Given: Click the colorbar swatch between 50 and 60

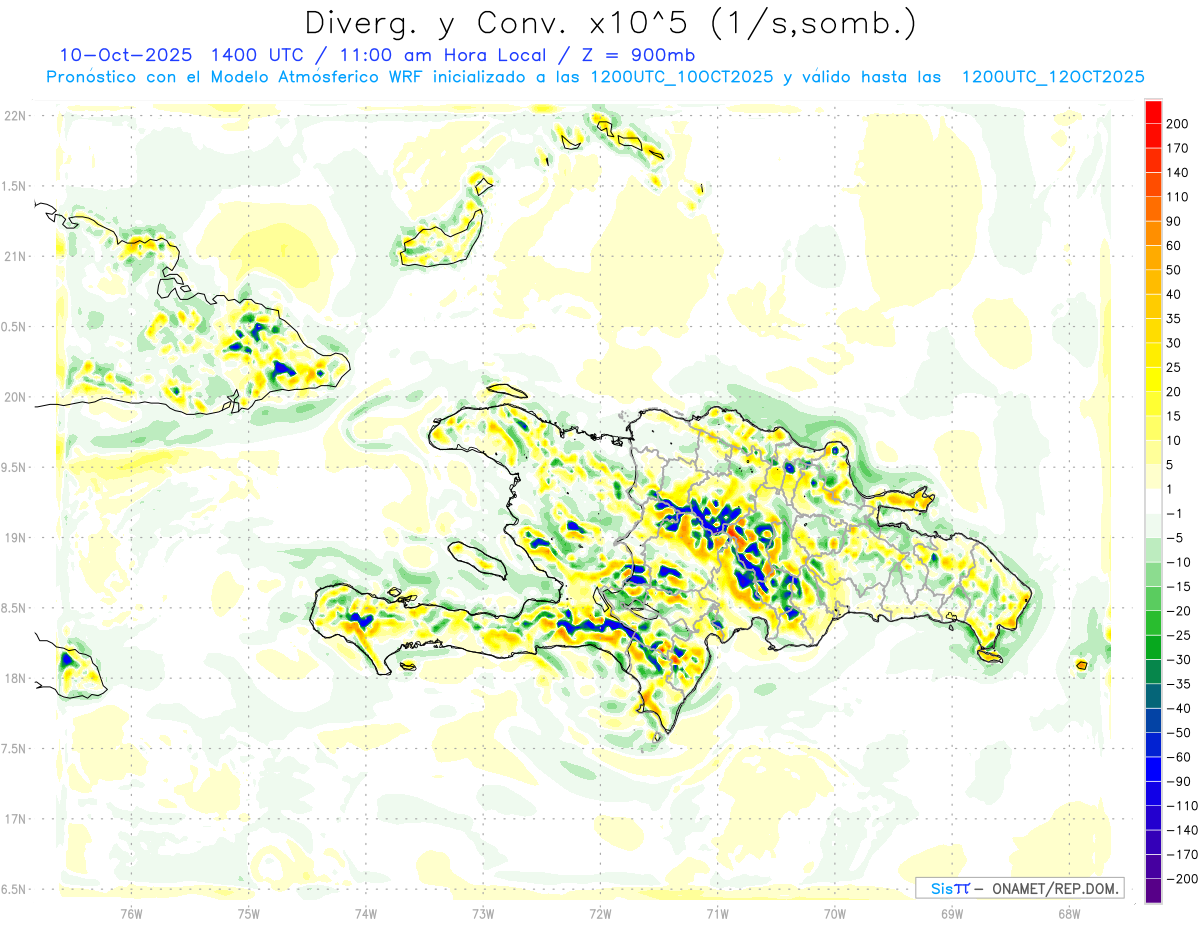Looking at the screenshot, I should coord(1153,257).
